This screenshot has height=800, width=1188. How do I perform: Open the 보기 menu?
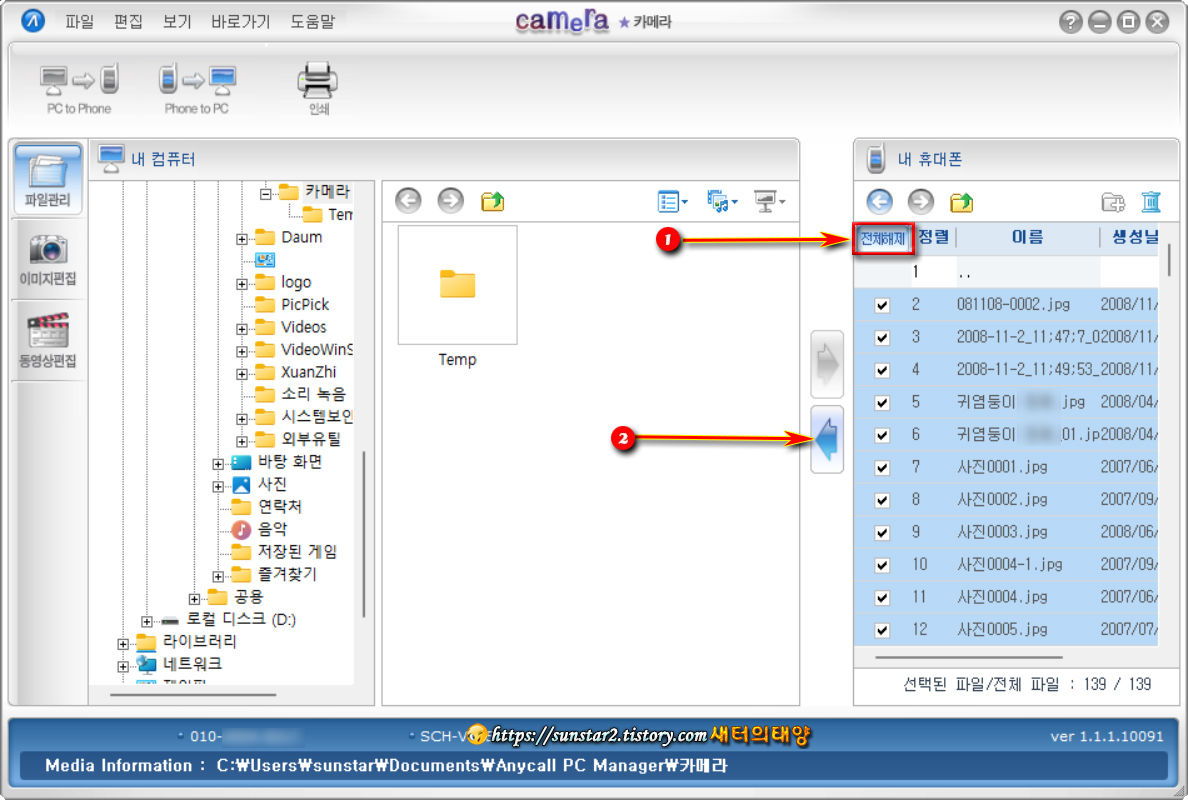tap(177, 21)
